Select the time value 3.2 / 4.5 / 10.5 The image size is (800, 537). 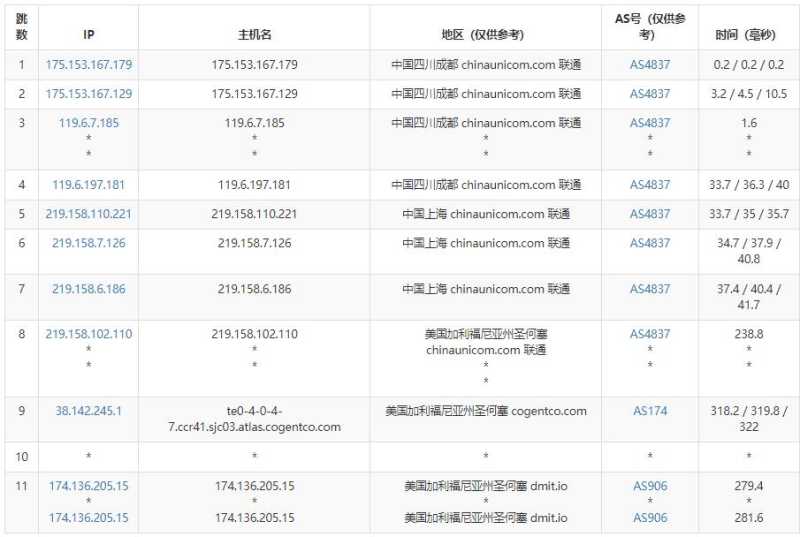[748, 94]
